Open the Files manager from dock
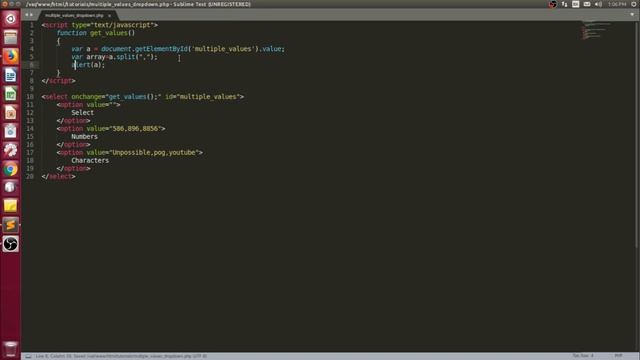 [11, 38]
